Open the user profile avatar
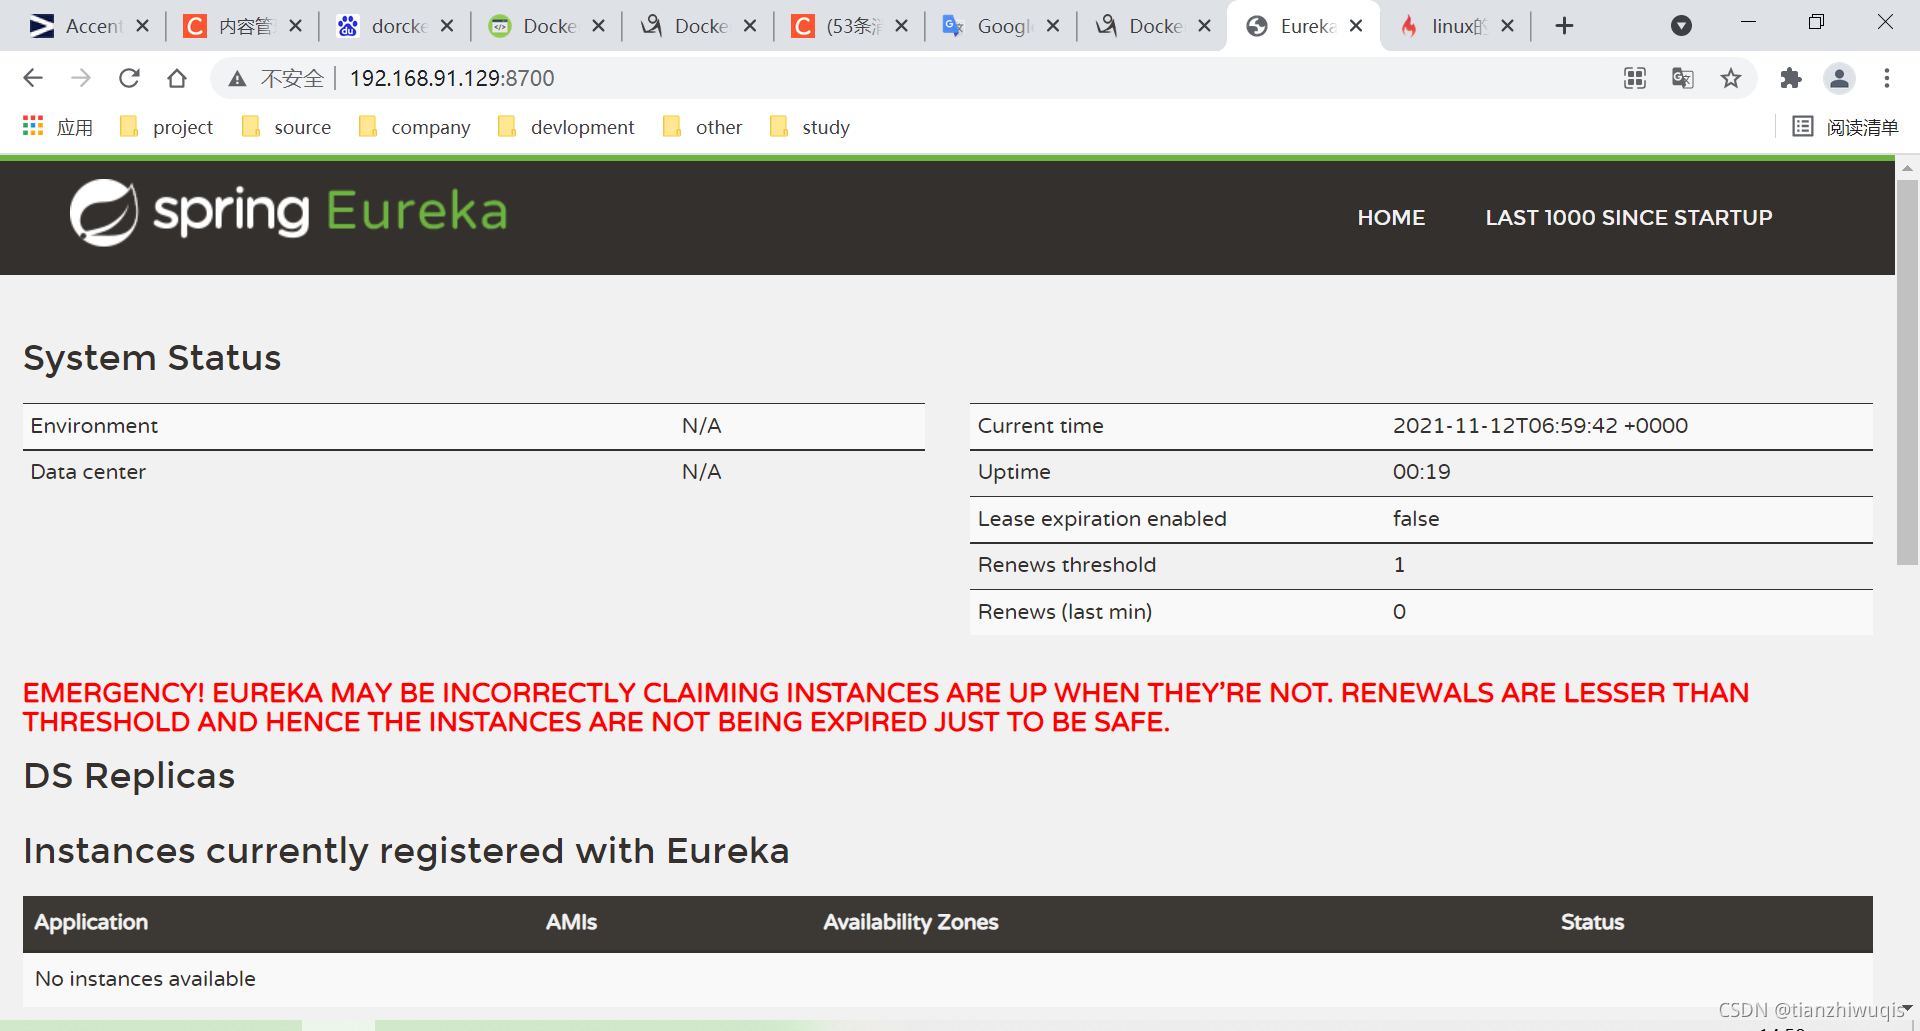Screen dimensions: 1920x1031 (1839, 78)
